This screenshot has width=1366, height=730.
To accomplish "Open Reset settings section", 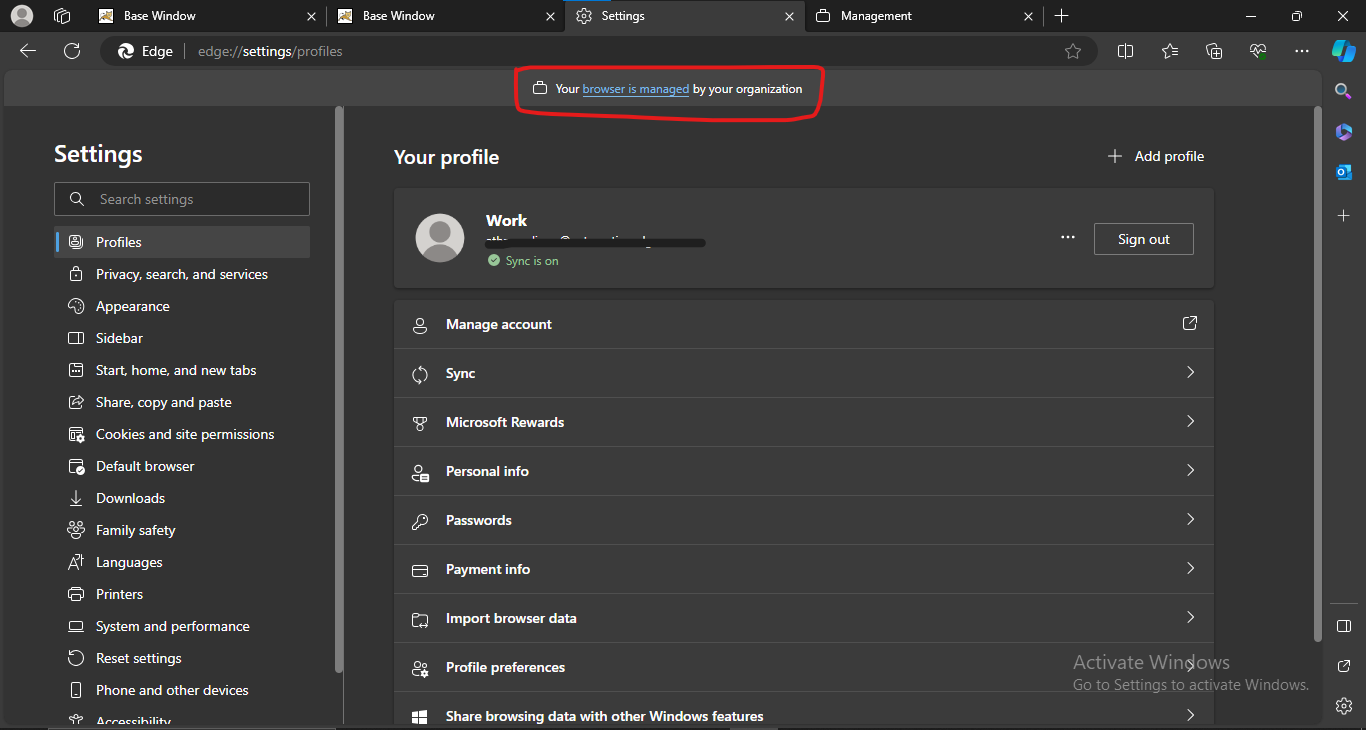I will tap(182, 658).
